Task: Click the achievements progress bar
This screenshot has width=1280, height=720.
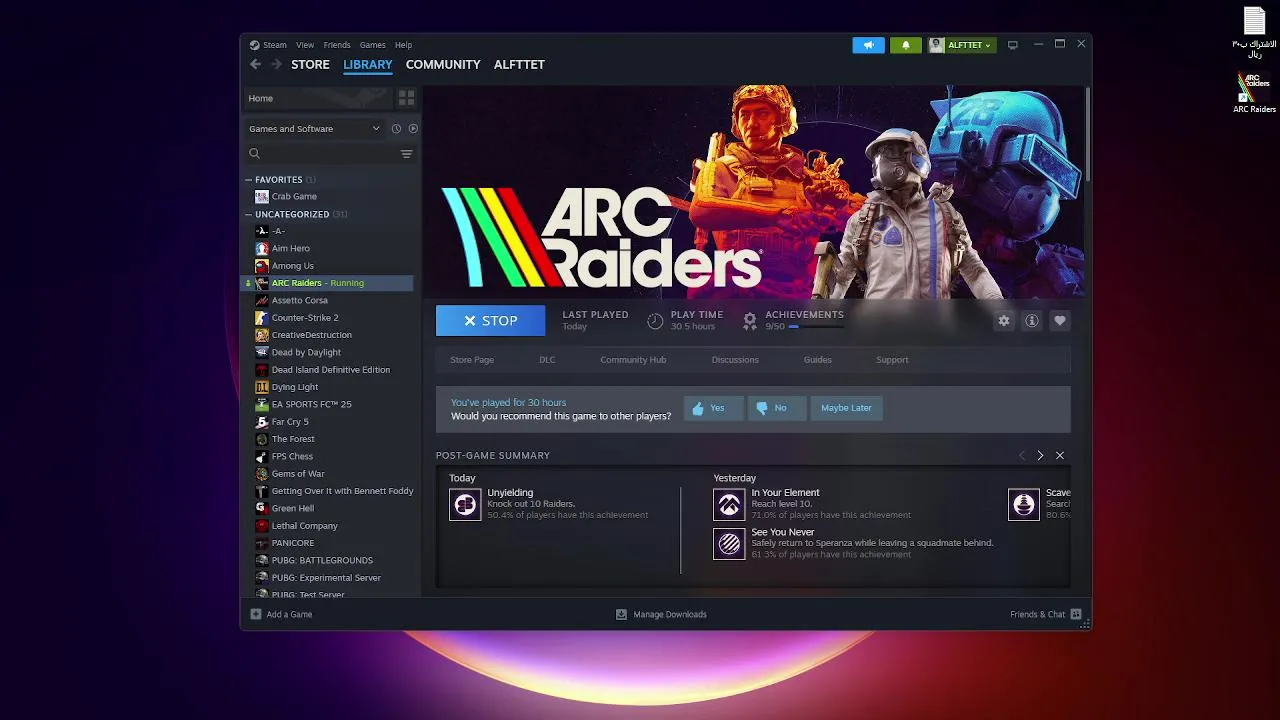Action: pos(817,326)
